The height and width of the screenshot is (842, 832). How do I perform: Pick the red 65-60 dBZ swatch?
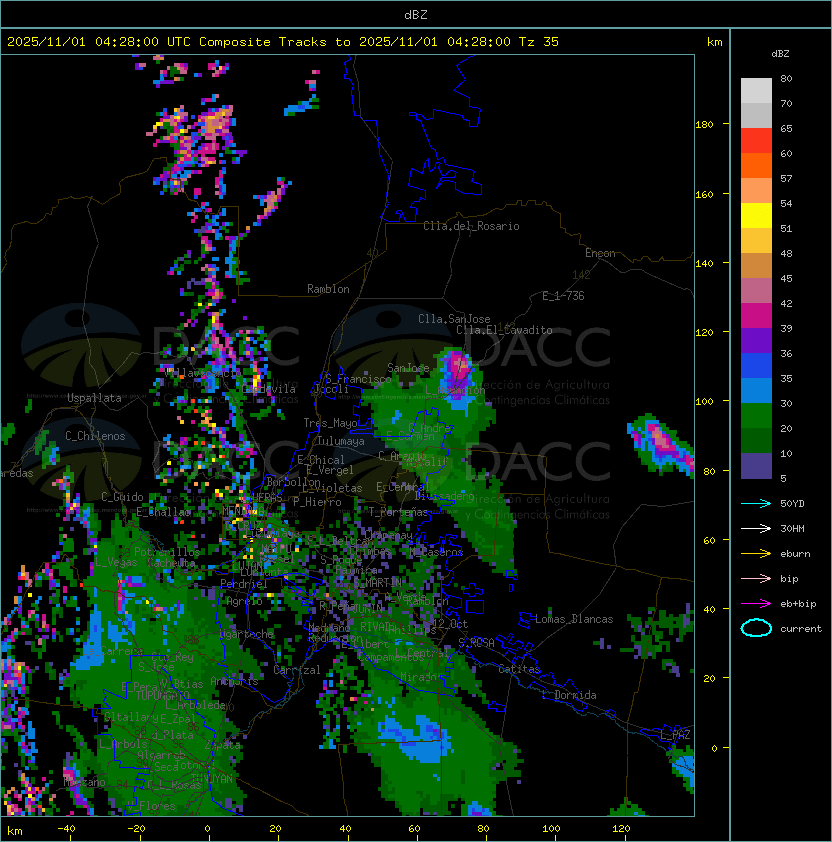tap(756, 141)
